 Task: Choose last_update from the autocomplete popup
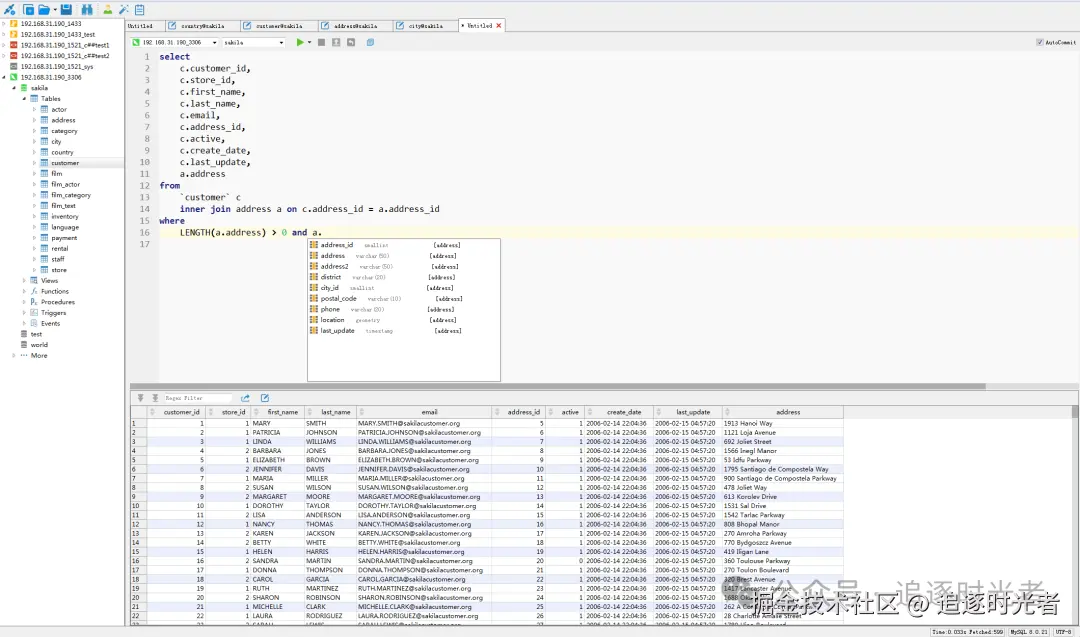point(404,331)
